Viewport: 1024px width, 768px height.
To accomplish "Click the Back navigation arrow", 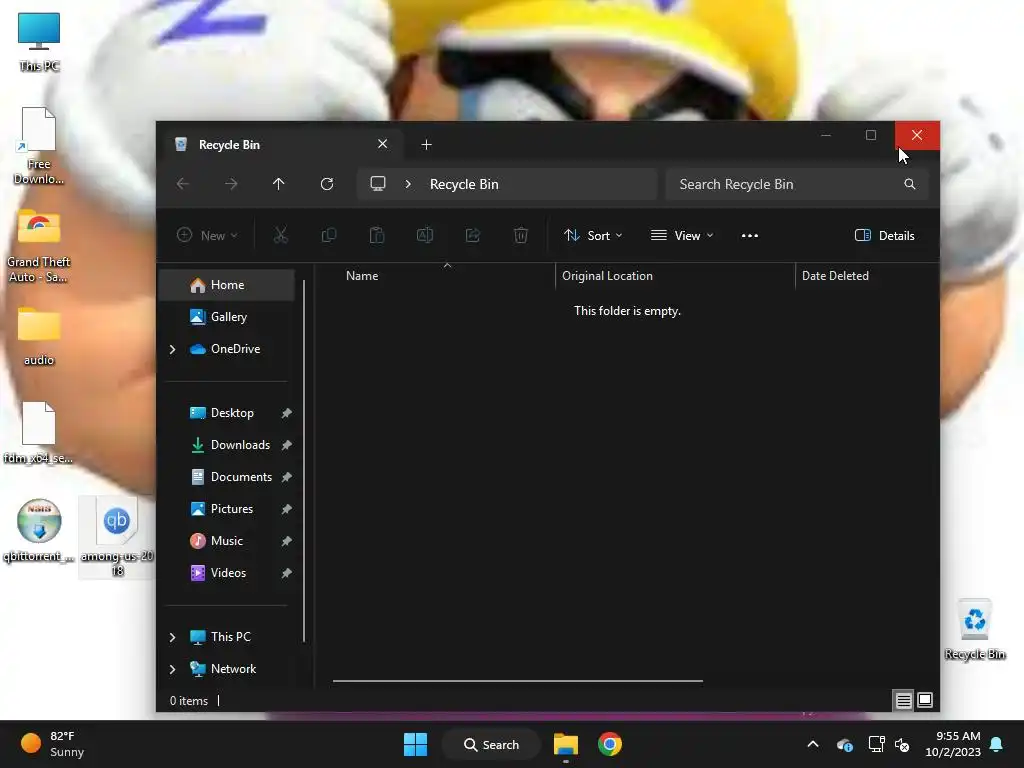I will point(183,184).
